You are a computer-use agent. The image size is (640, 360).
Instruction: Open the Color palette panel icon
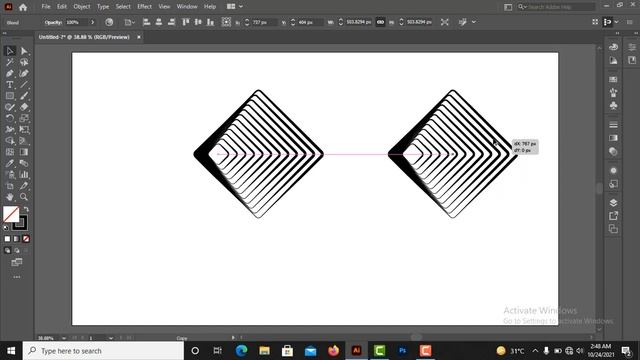point(613,47)
